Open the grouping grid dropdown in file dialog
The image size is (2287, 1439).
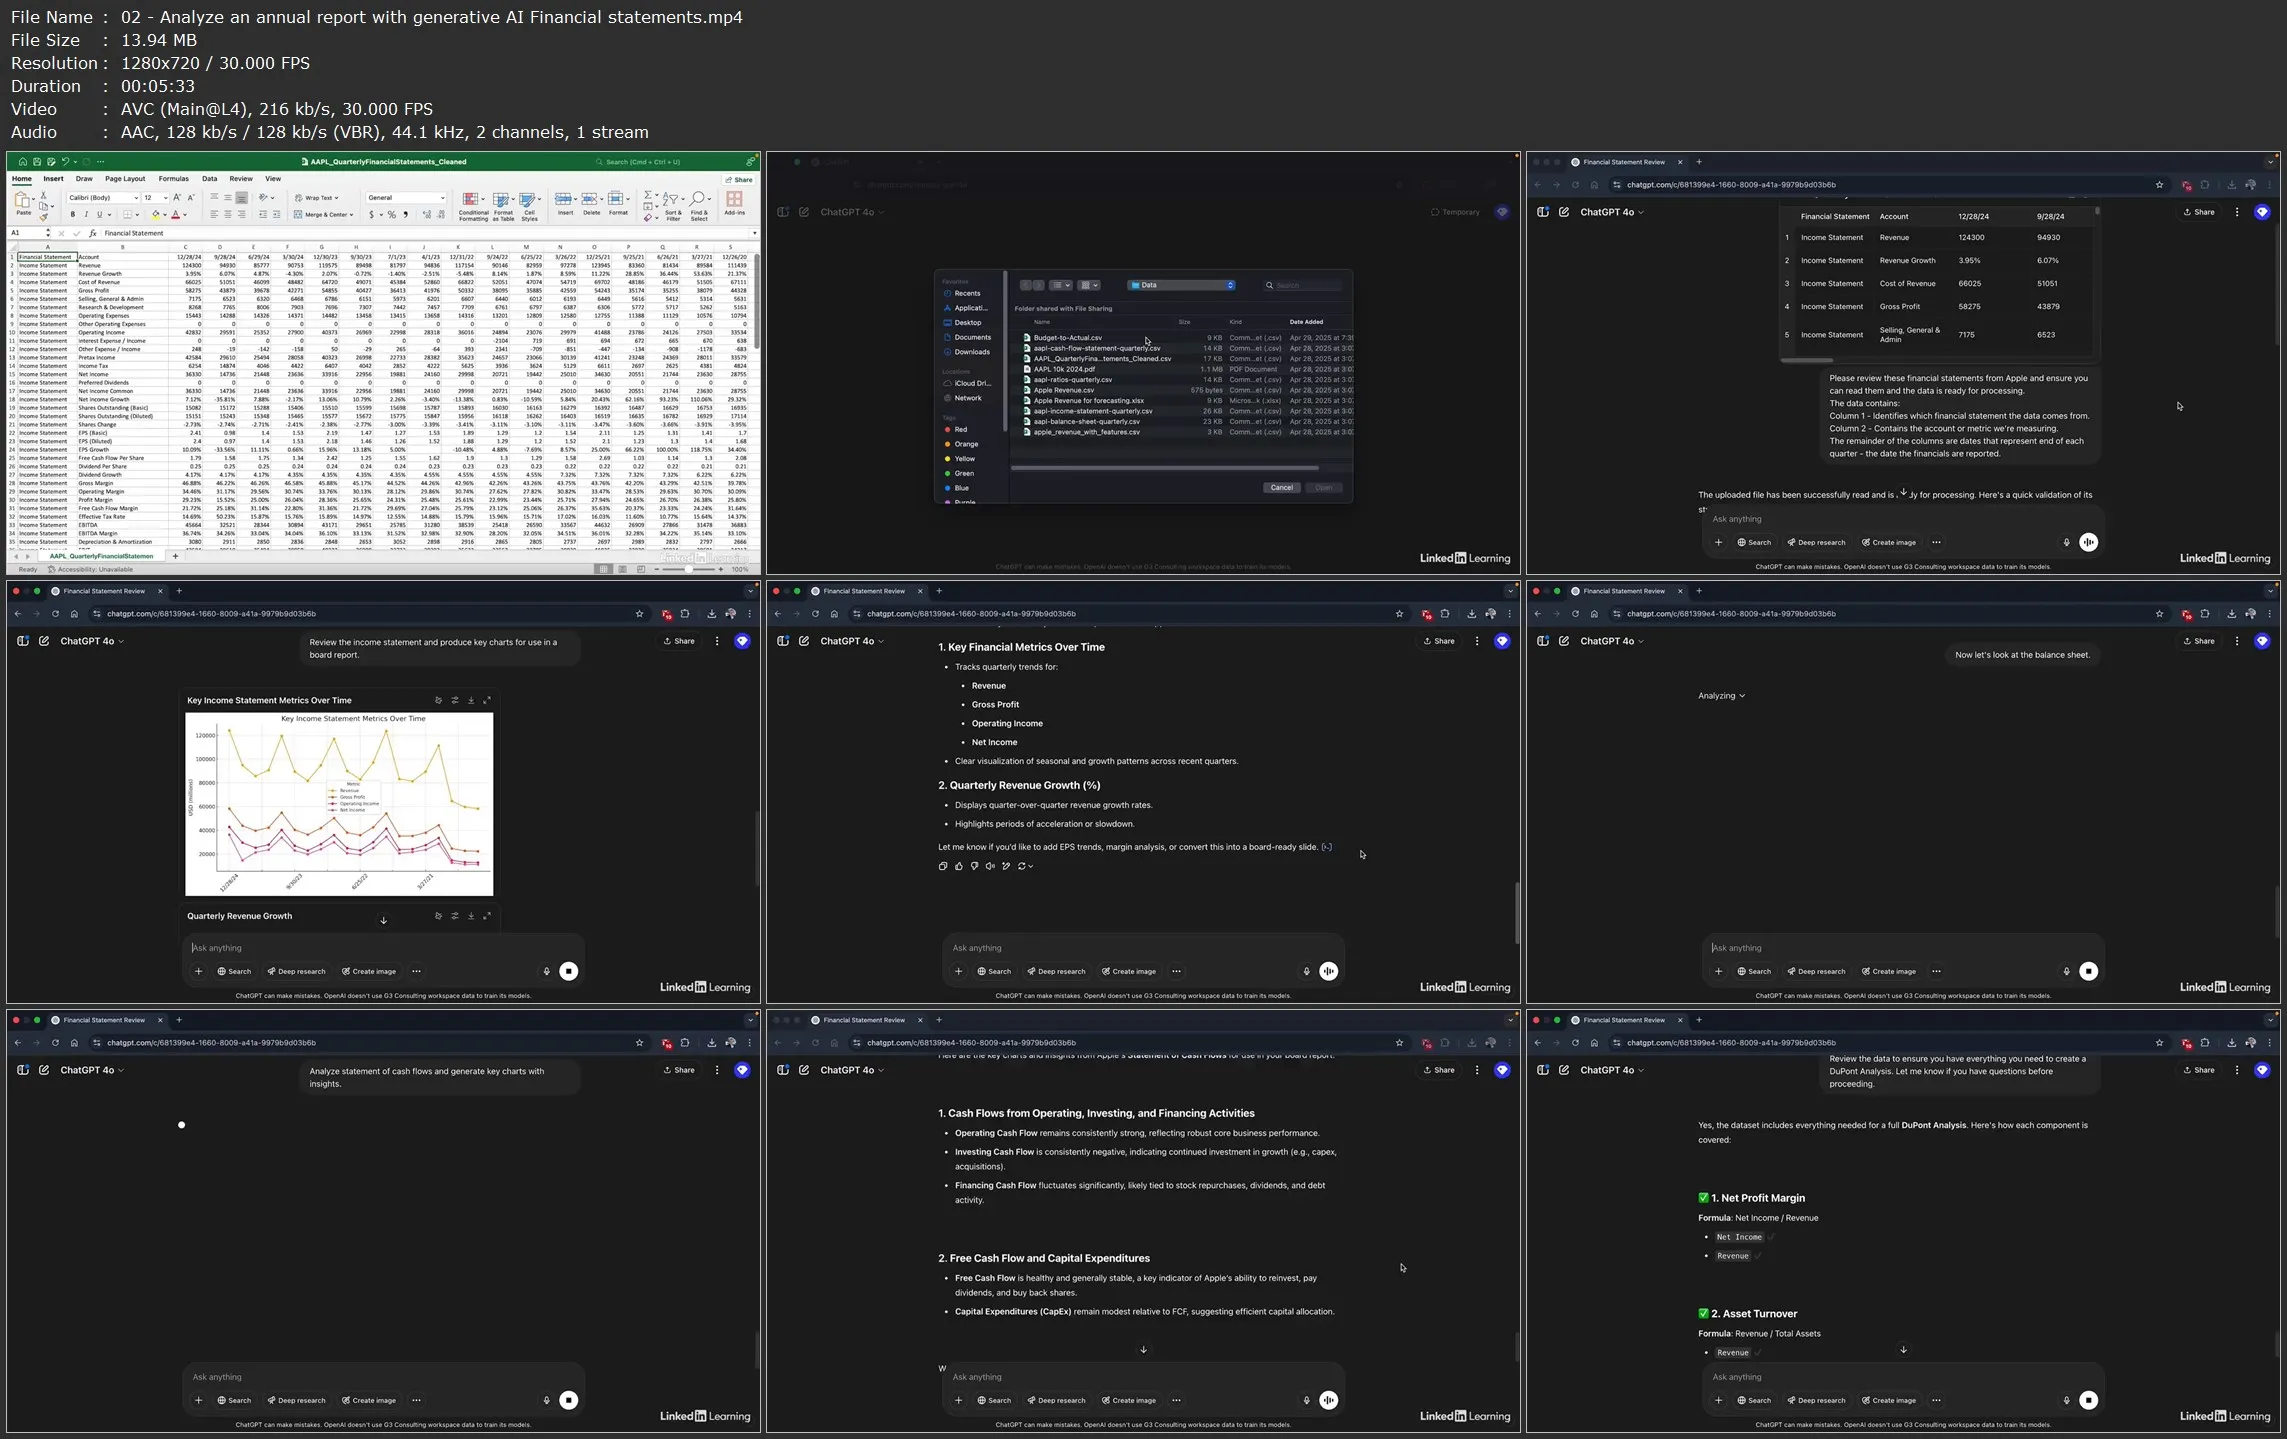(1089, 285)
